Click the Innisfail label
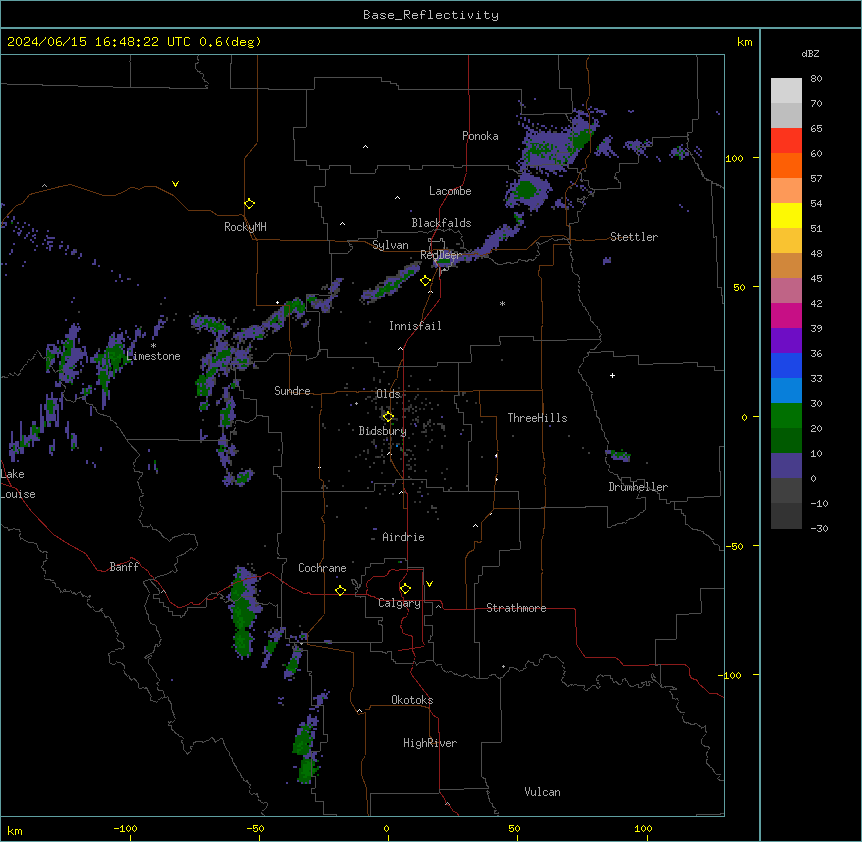Screen dimensions: 862x842 pos(415,326)
